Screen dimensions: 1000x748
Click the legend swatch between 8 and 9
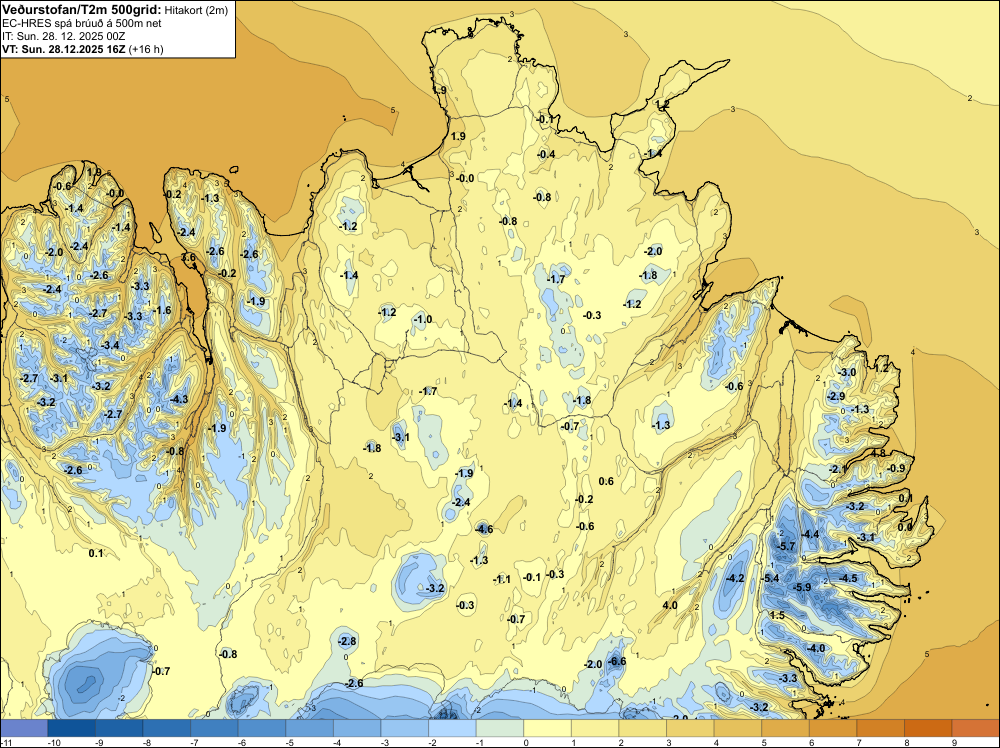[928, 728]
